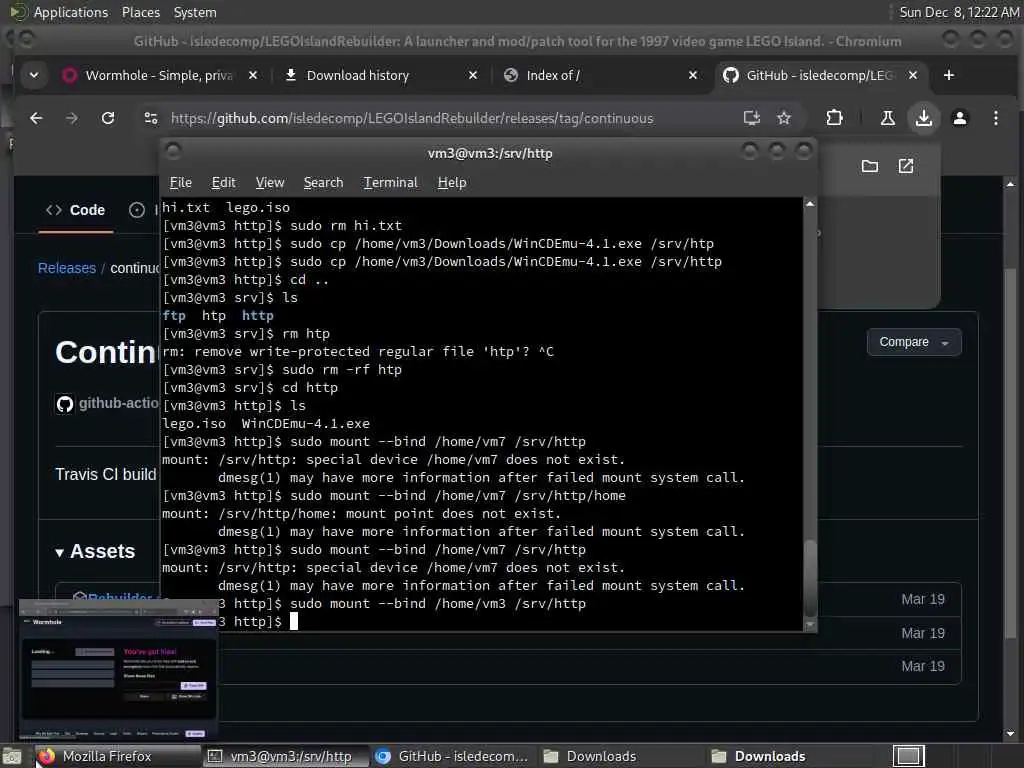Close the Wormhole tab

coord(253,75)
